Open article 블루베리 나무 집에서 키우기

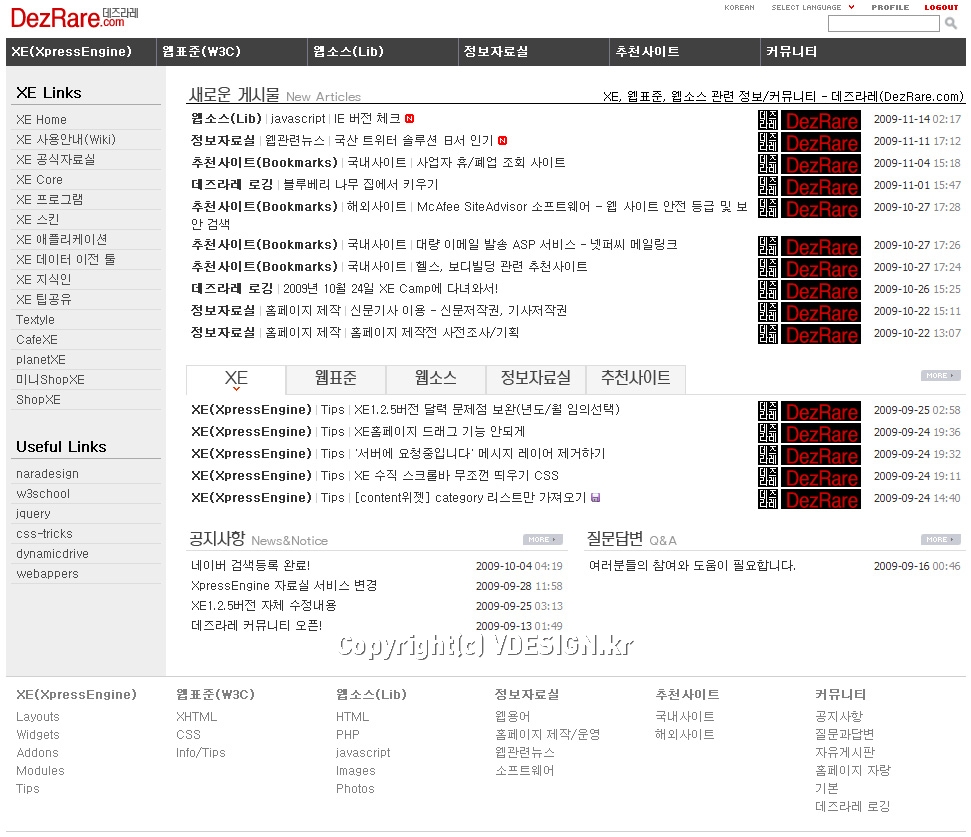point(360,184)
